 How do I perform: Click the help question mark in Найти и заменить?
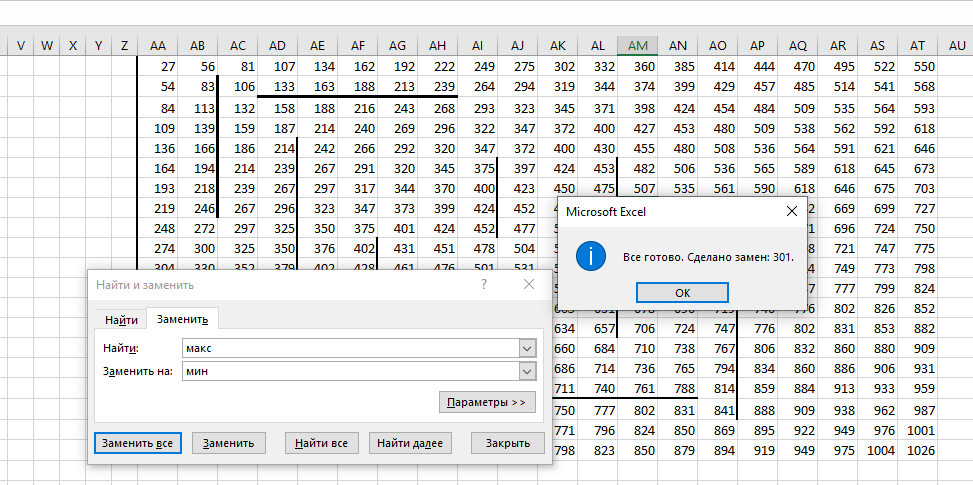coord(484,284)
